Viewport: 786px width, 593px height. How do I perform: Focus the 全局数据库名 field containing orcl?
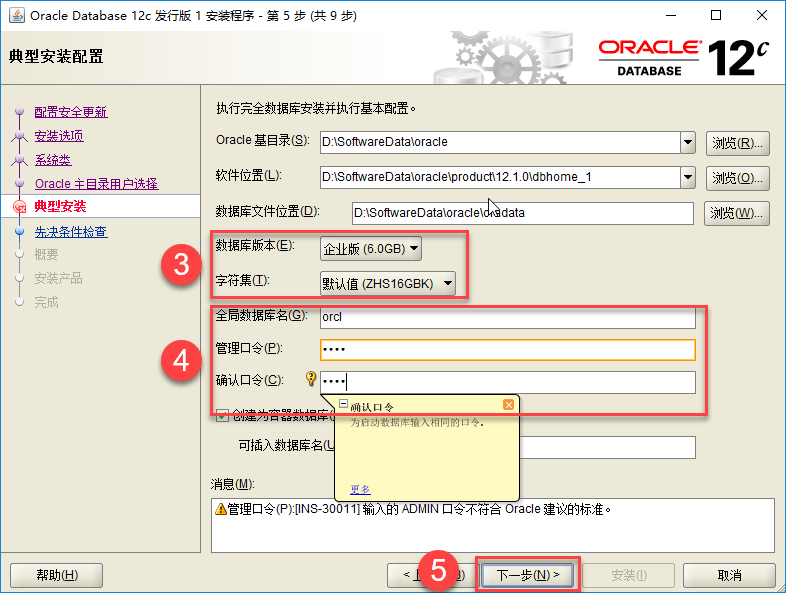[x=508, y=318]
